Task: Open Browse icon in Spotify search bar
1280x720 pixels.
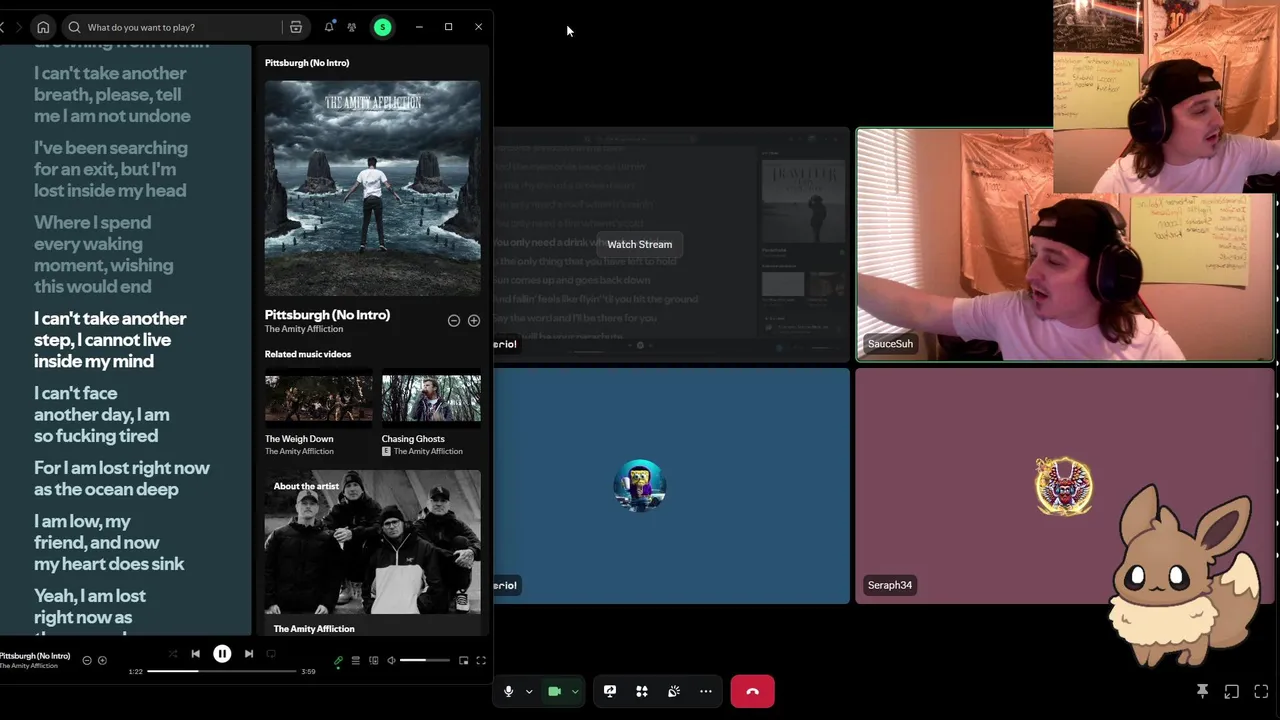Action: (x=296, y=27)
